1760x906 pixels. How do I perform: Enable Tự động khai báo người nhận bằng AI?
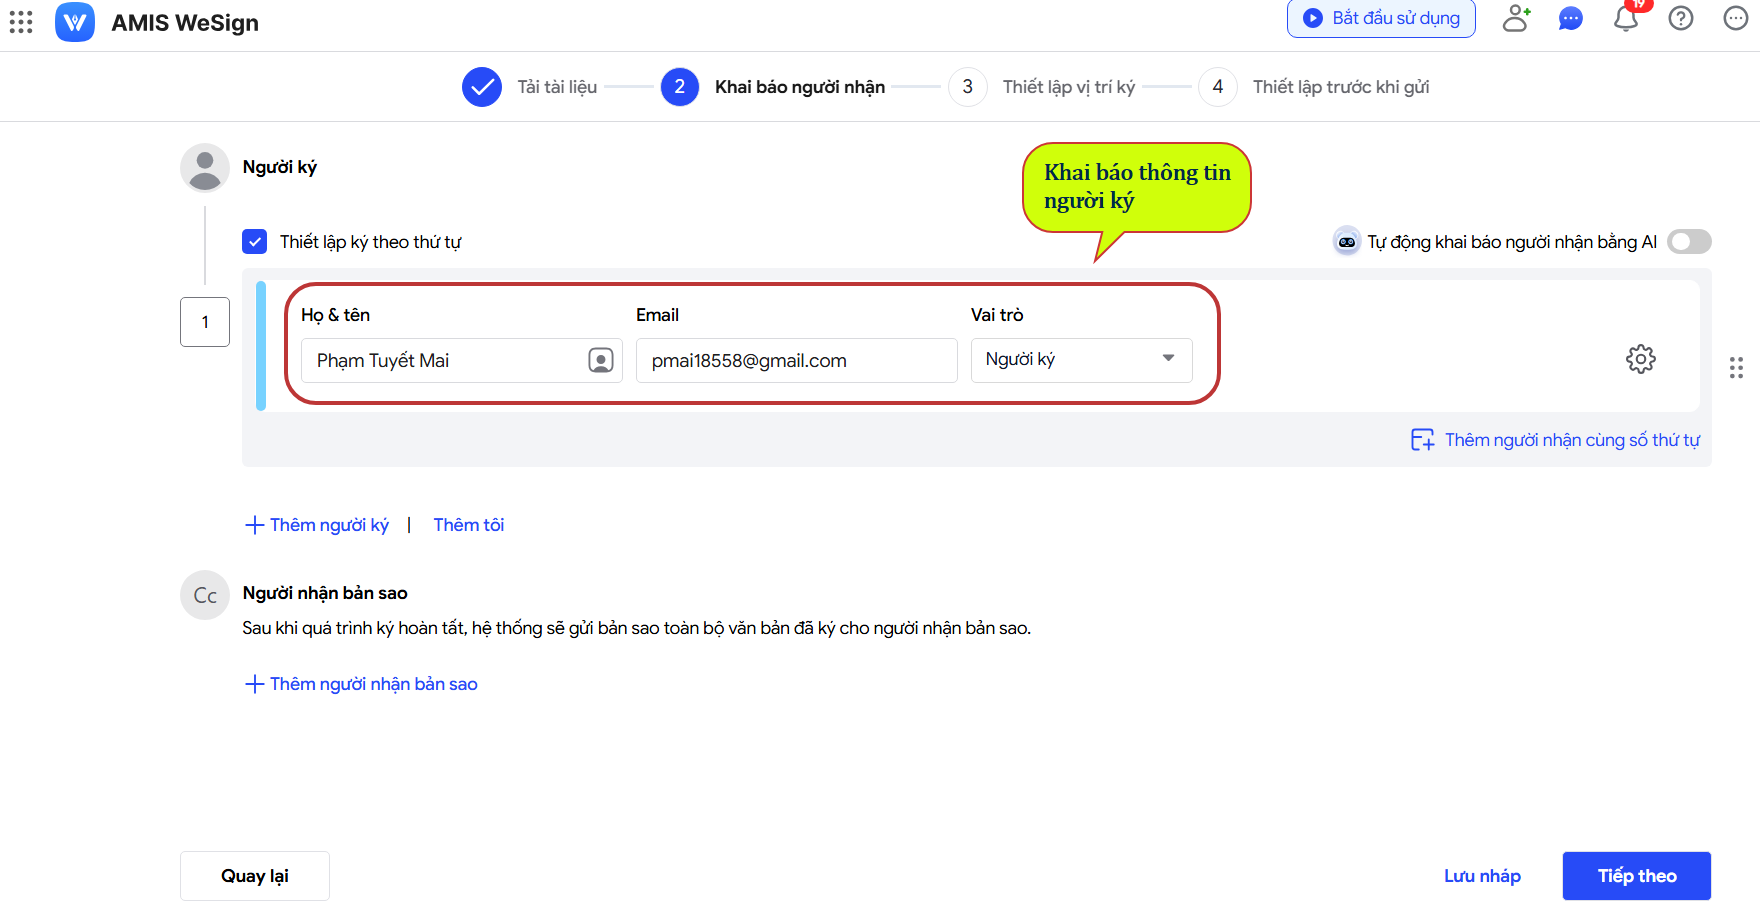[x=1689, y=241]
